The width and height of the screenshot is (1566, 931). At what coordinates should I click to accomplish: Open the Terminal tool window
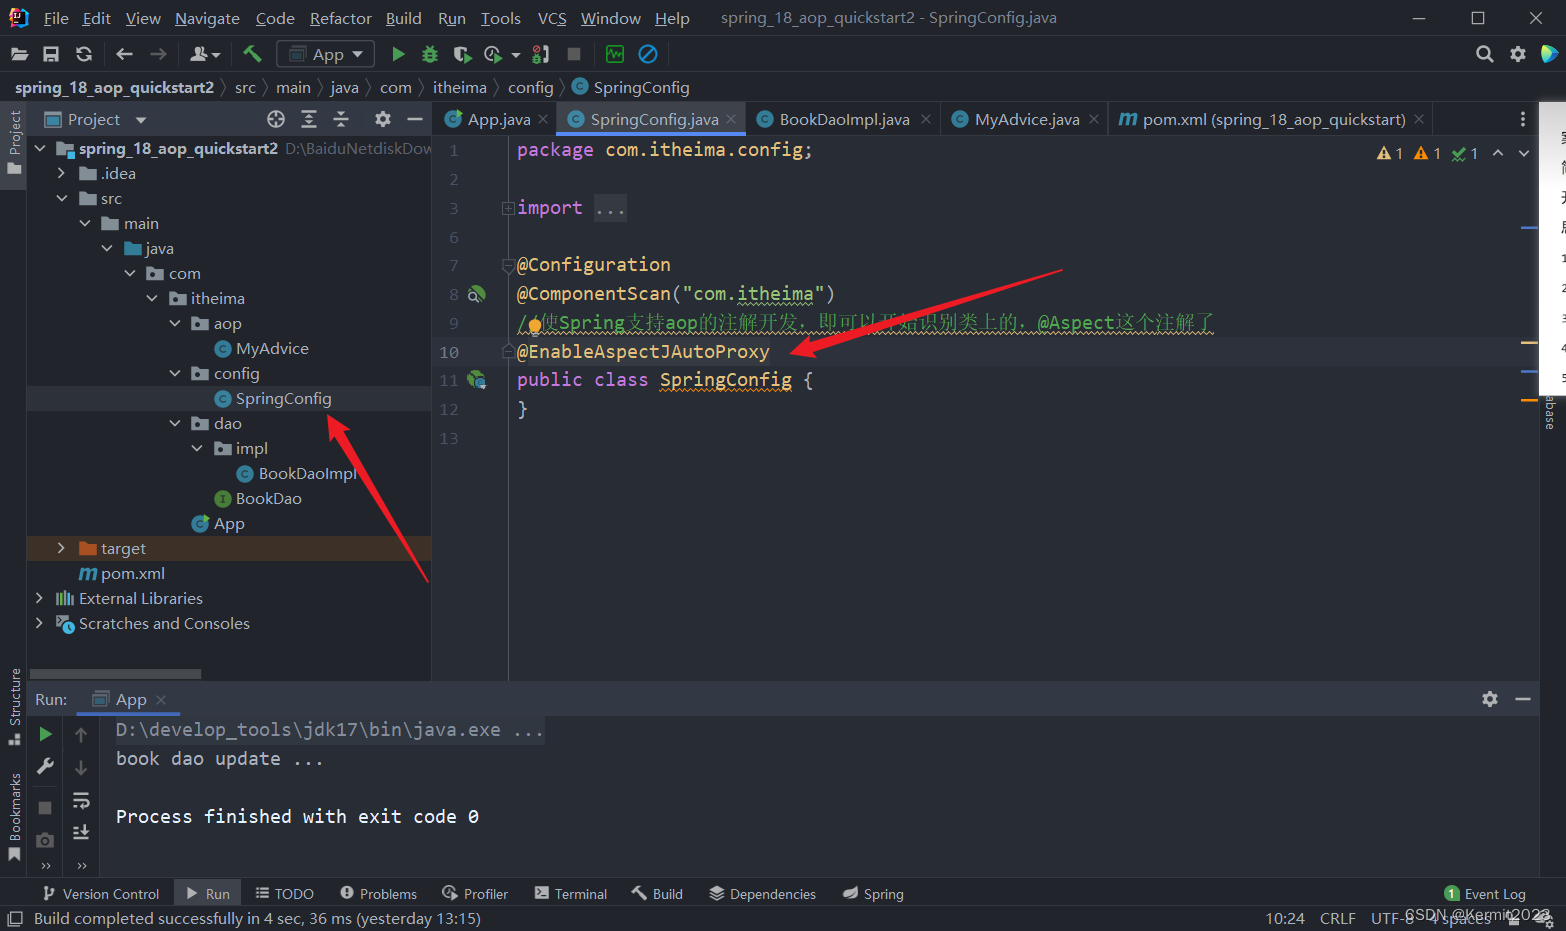[571, 894]
